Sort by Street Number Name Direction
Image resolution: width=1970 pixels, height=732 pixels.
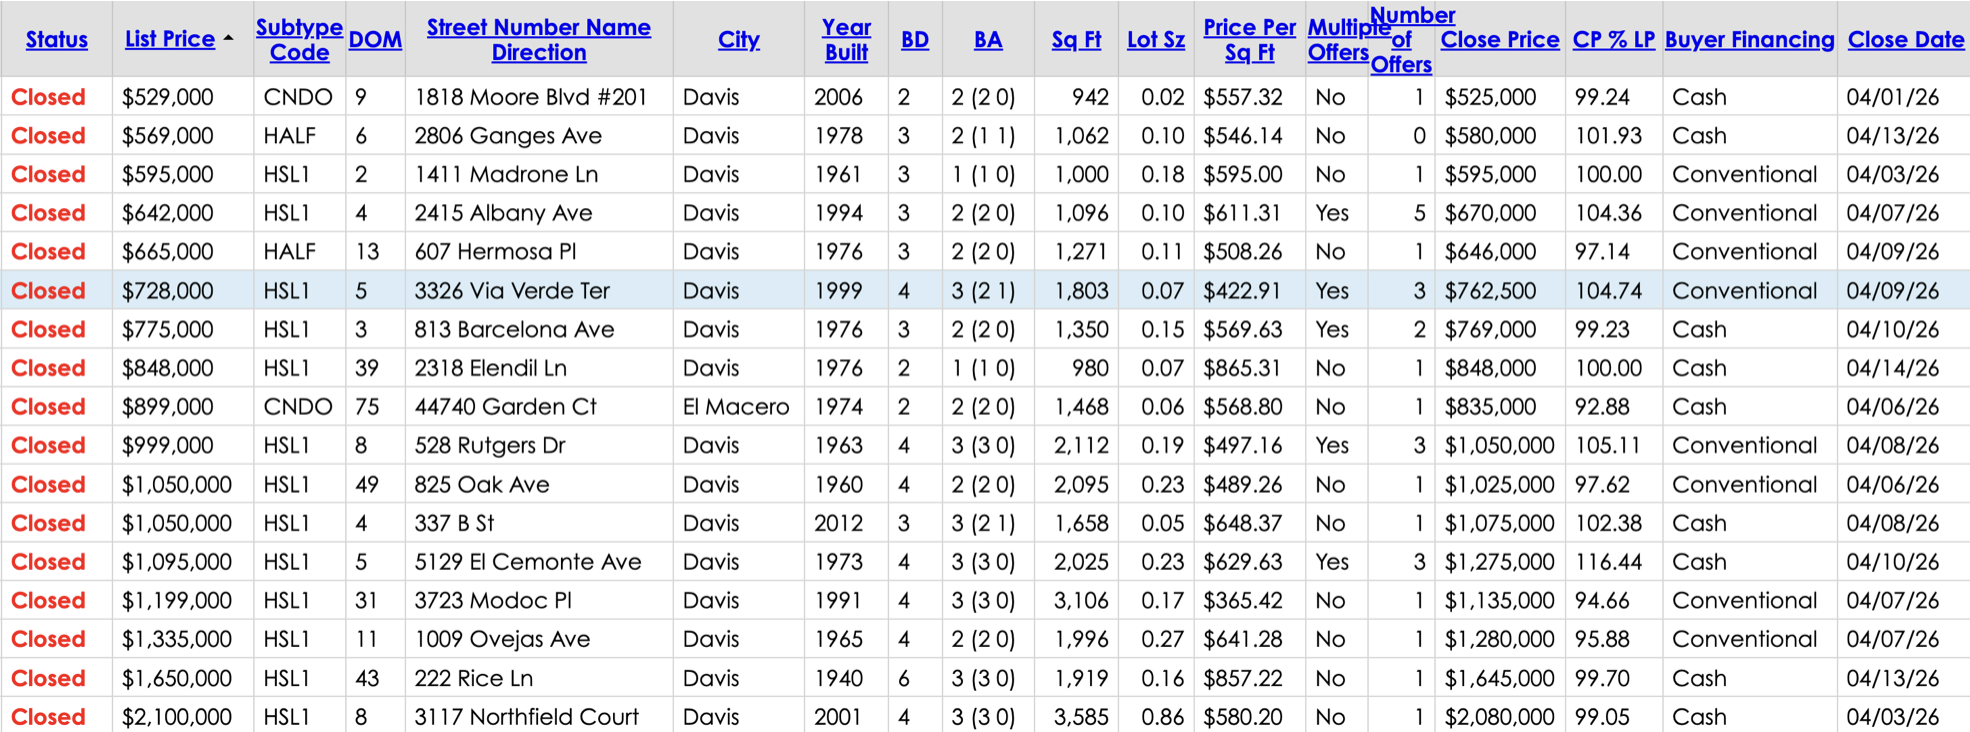[538, 40]
